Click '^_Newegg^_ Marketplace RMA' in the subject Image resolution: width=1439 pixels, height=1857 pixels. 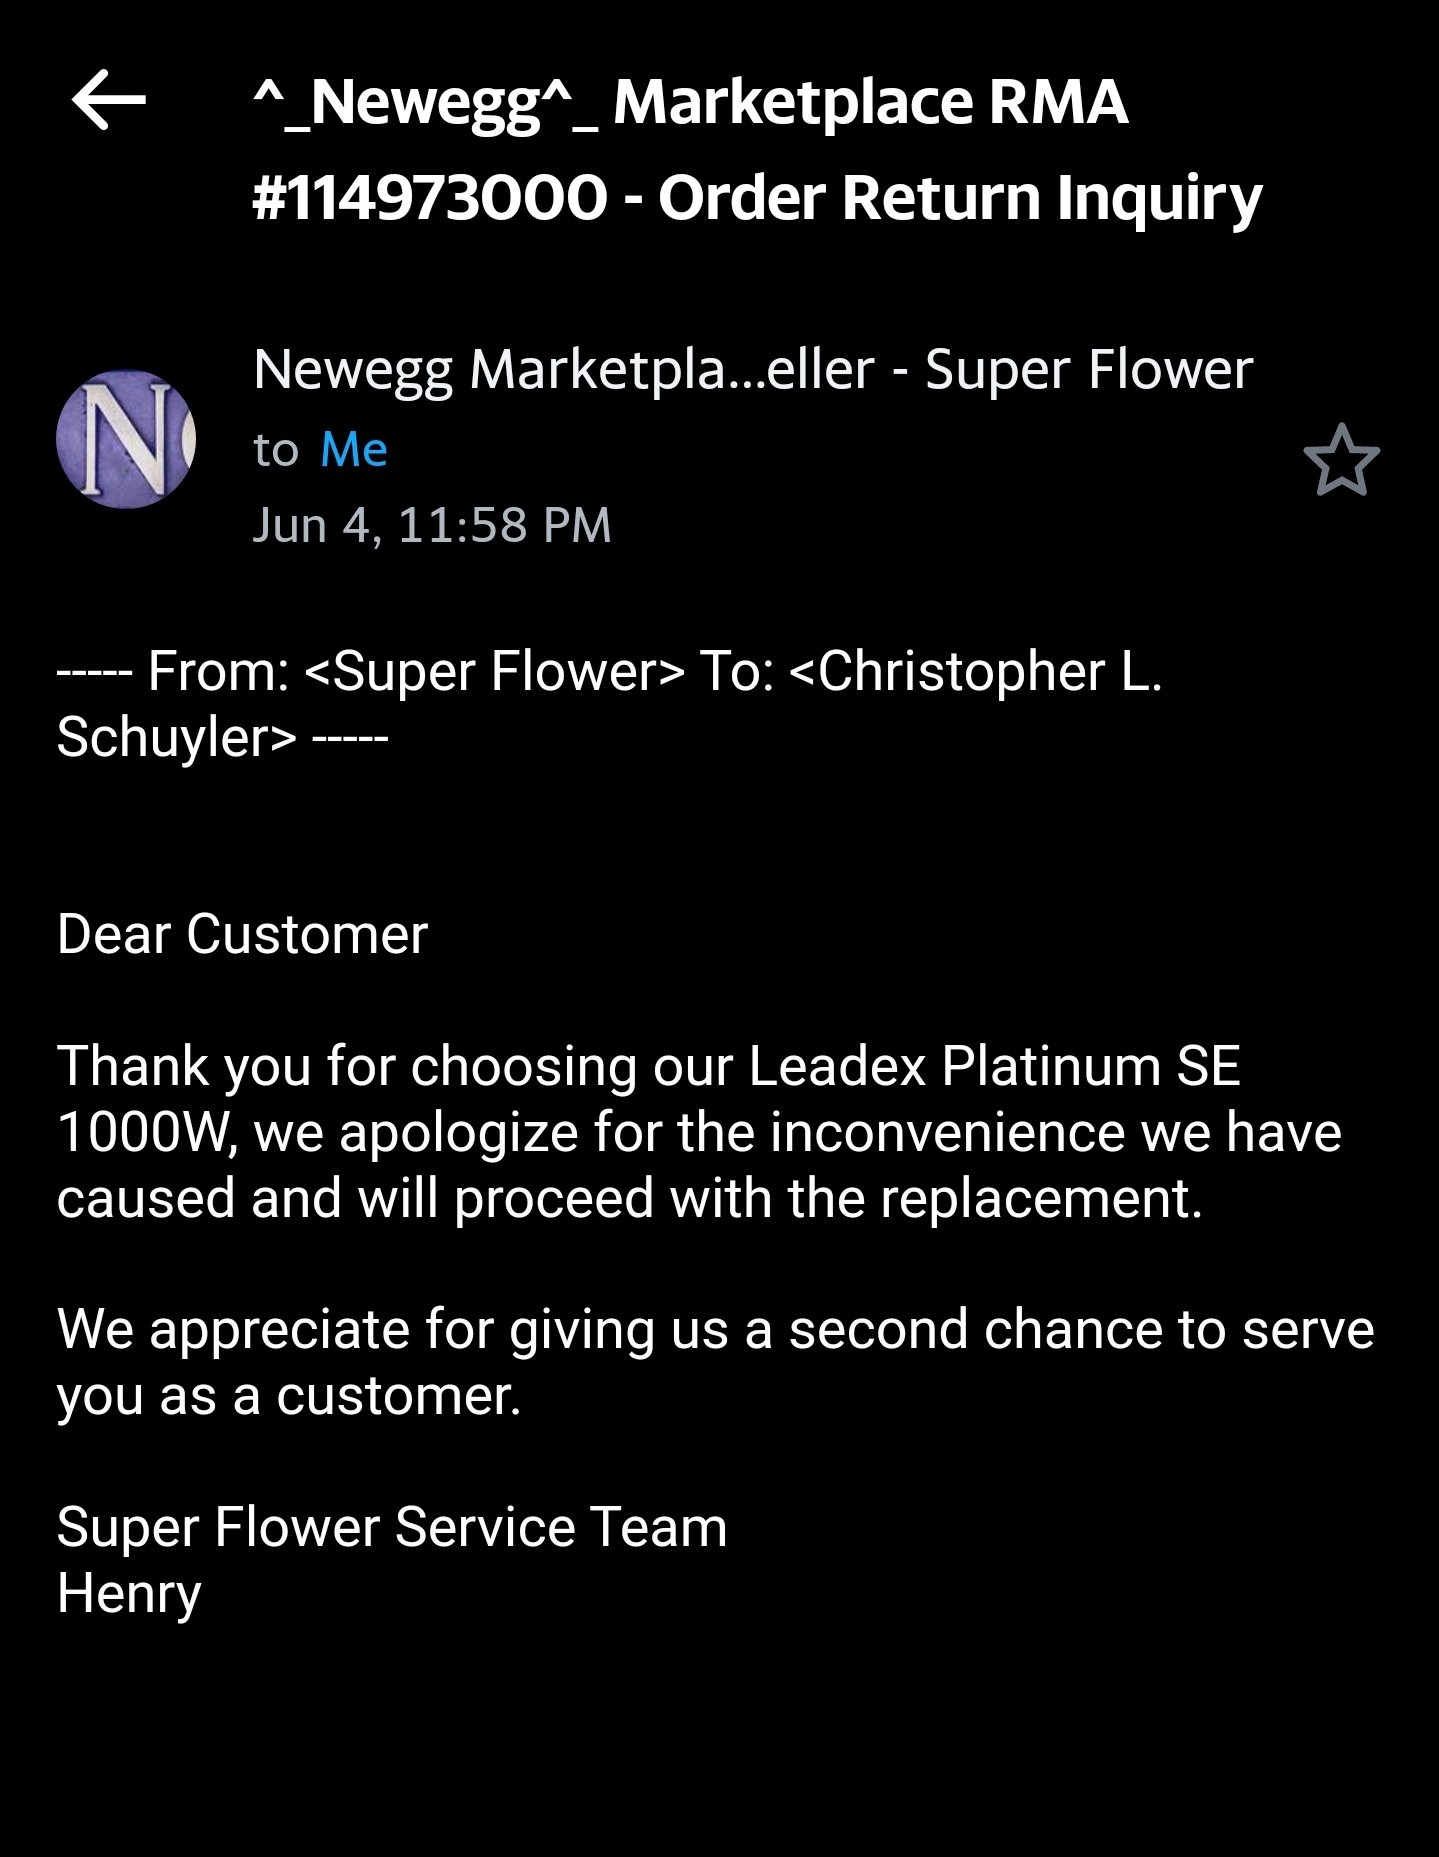(690, 102)
